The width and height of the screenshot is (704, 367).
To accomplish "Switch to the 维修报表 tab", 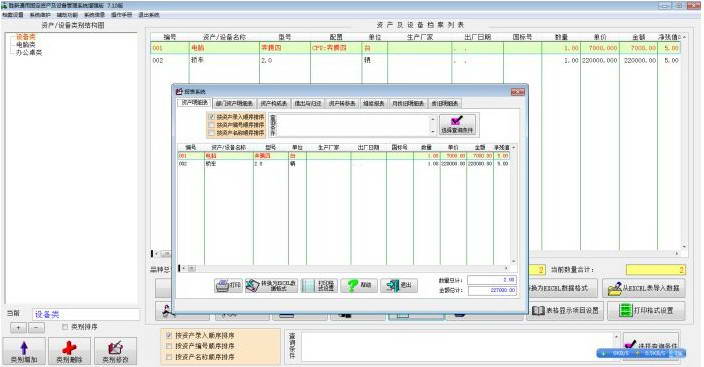I will click(x=373, y=103).
